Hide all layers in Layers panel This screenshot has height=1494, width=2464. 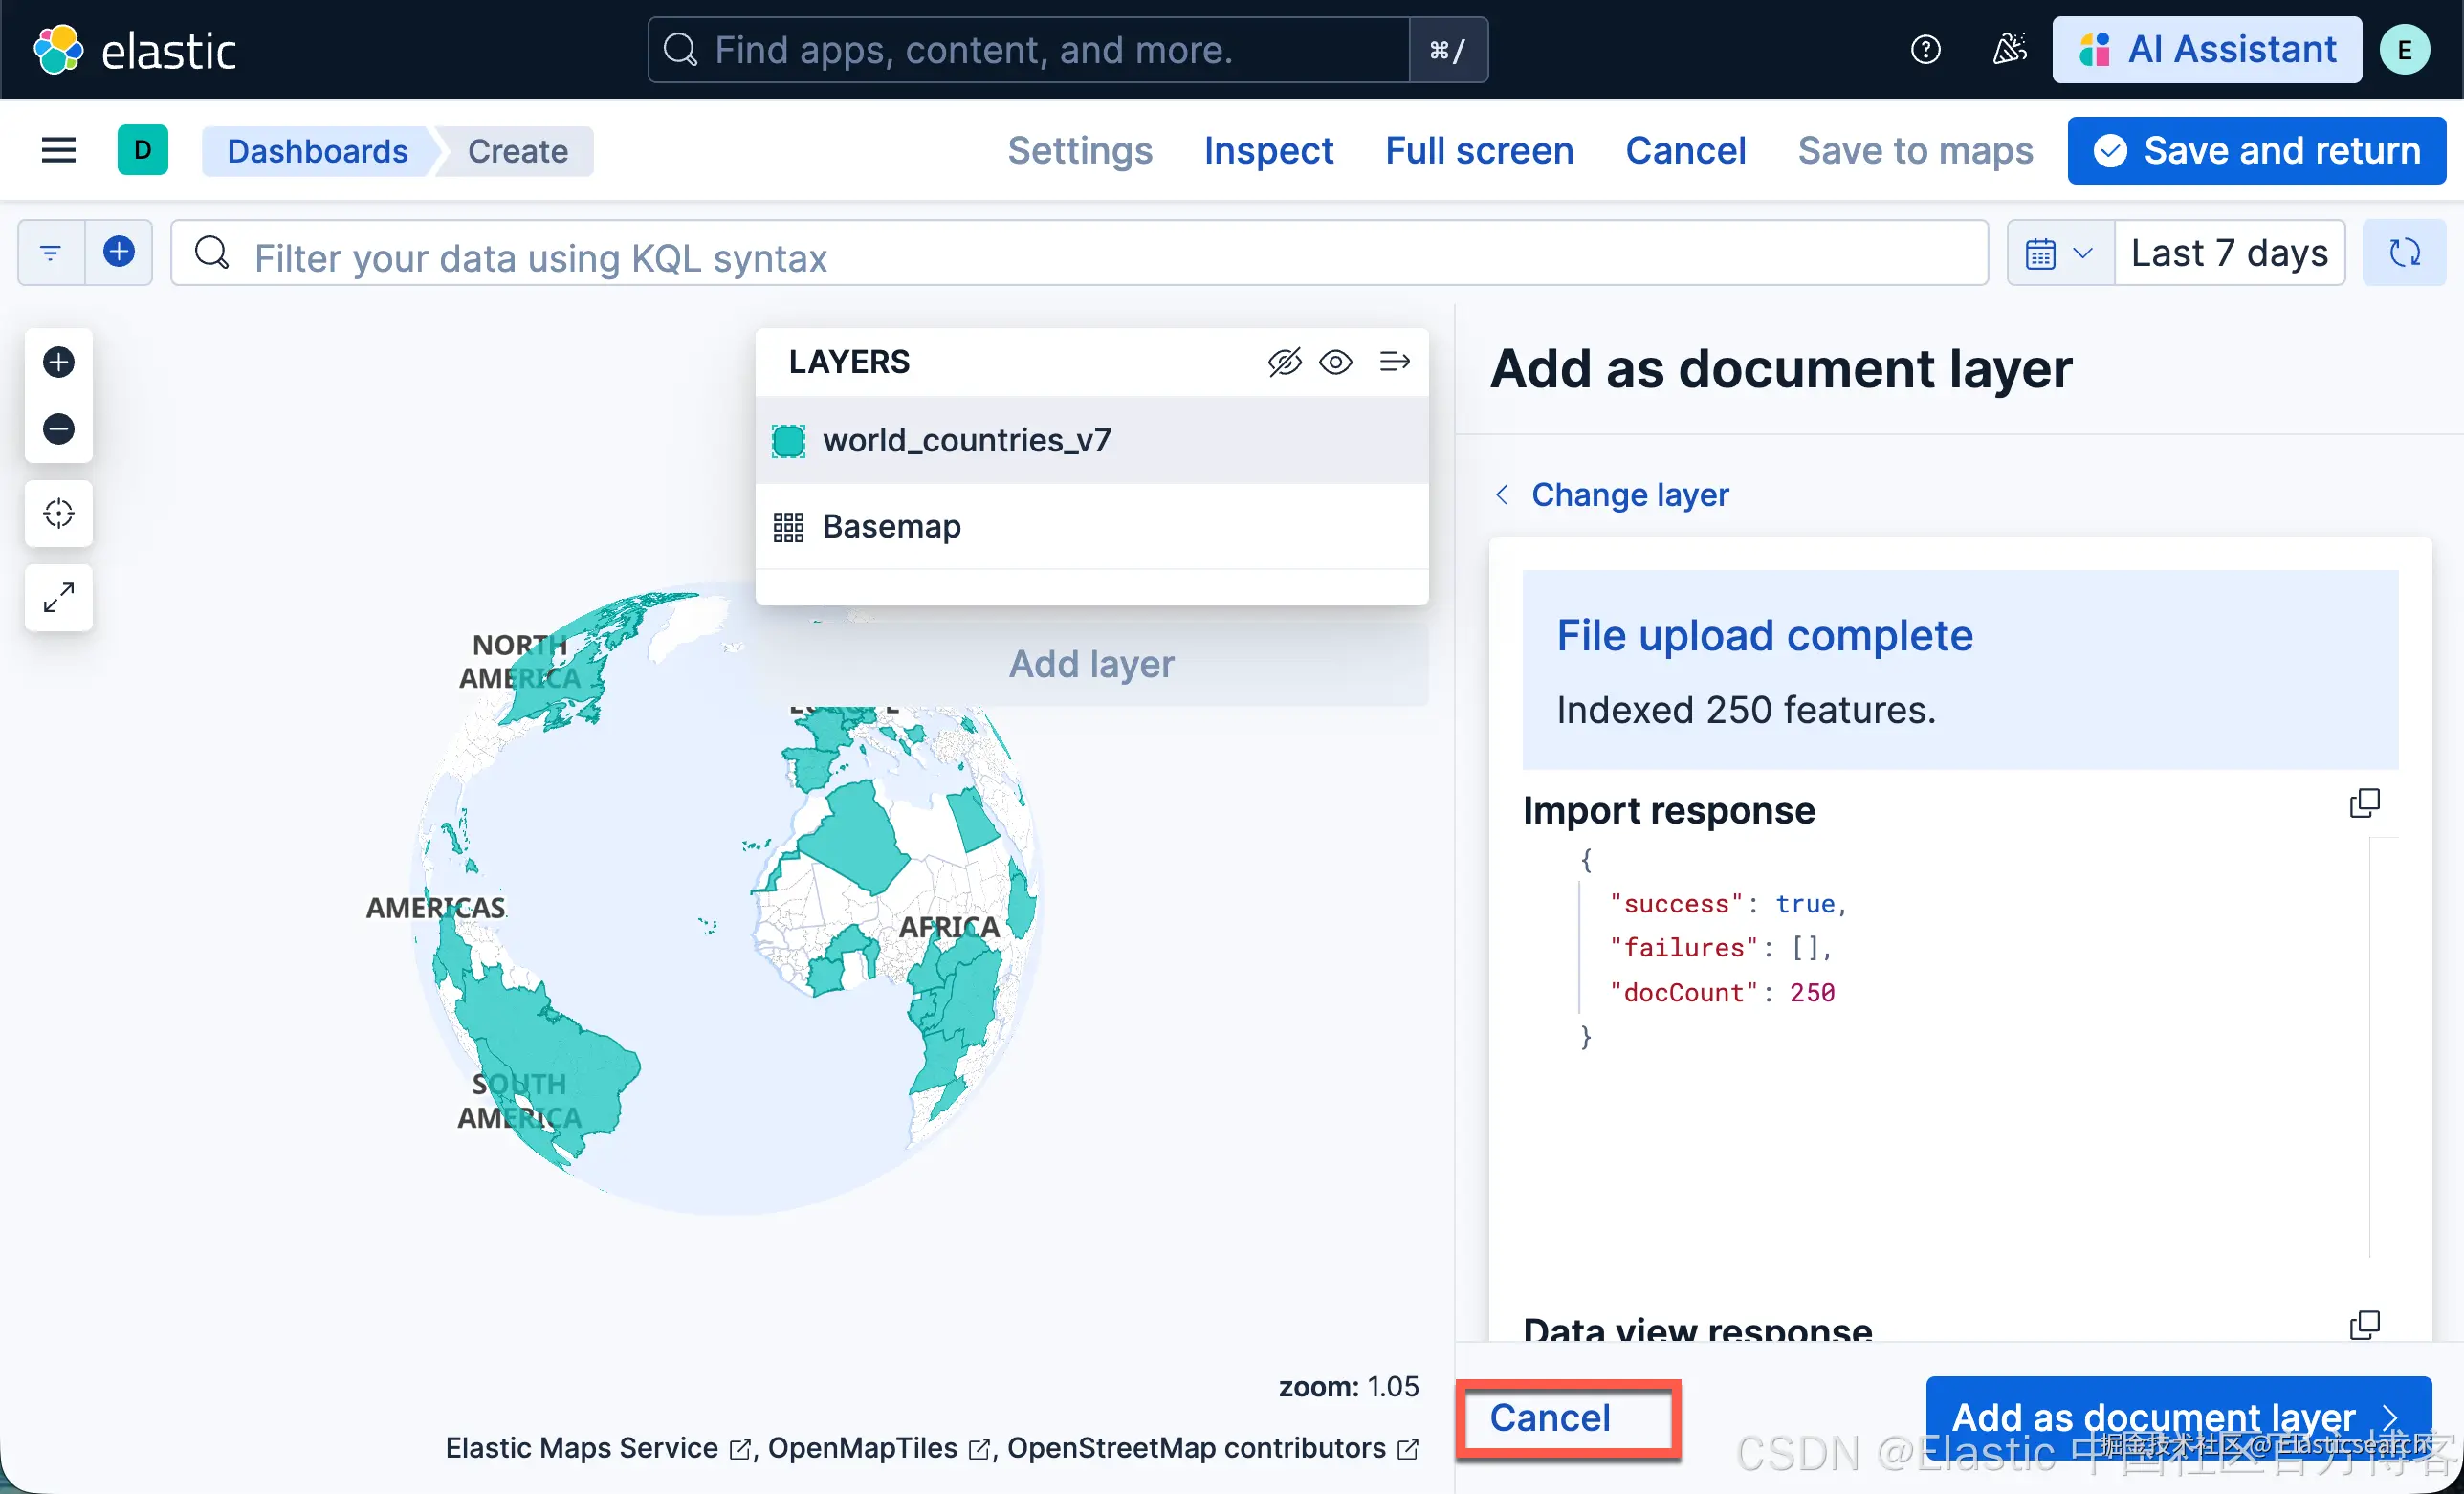[1284, 362]
